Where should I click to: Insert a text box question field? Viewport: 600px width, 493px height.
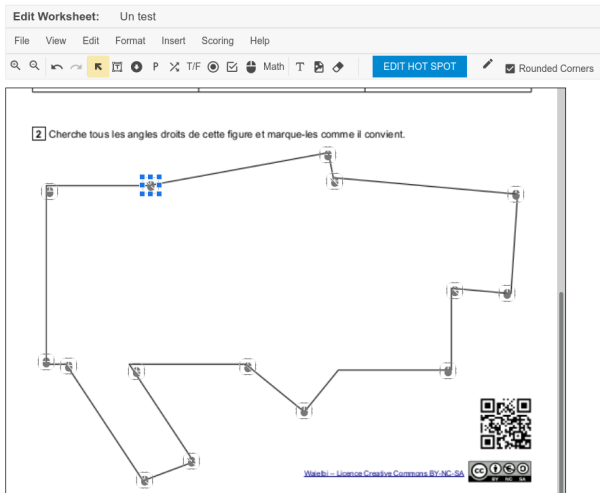[117, 67]
